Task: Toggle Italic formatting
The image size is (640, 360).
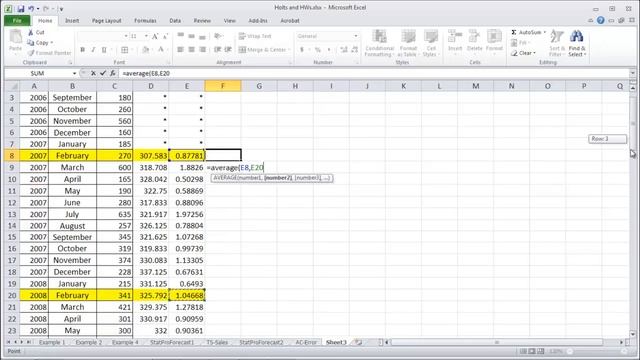Action: 93,50
